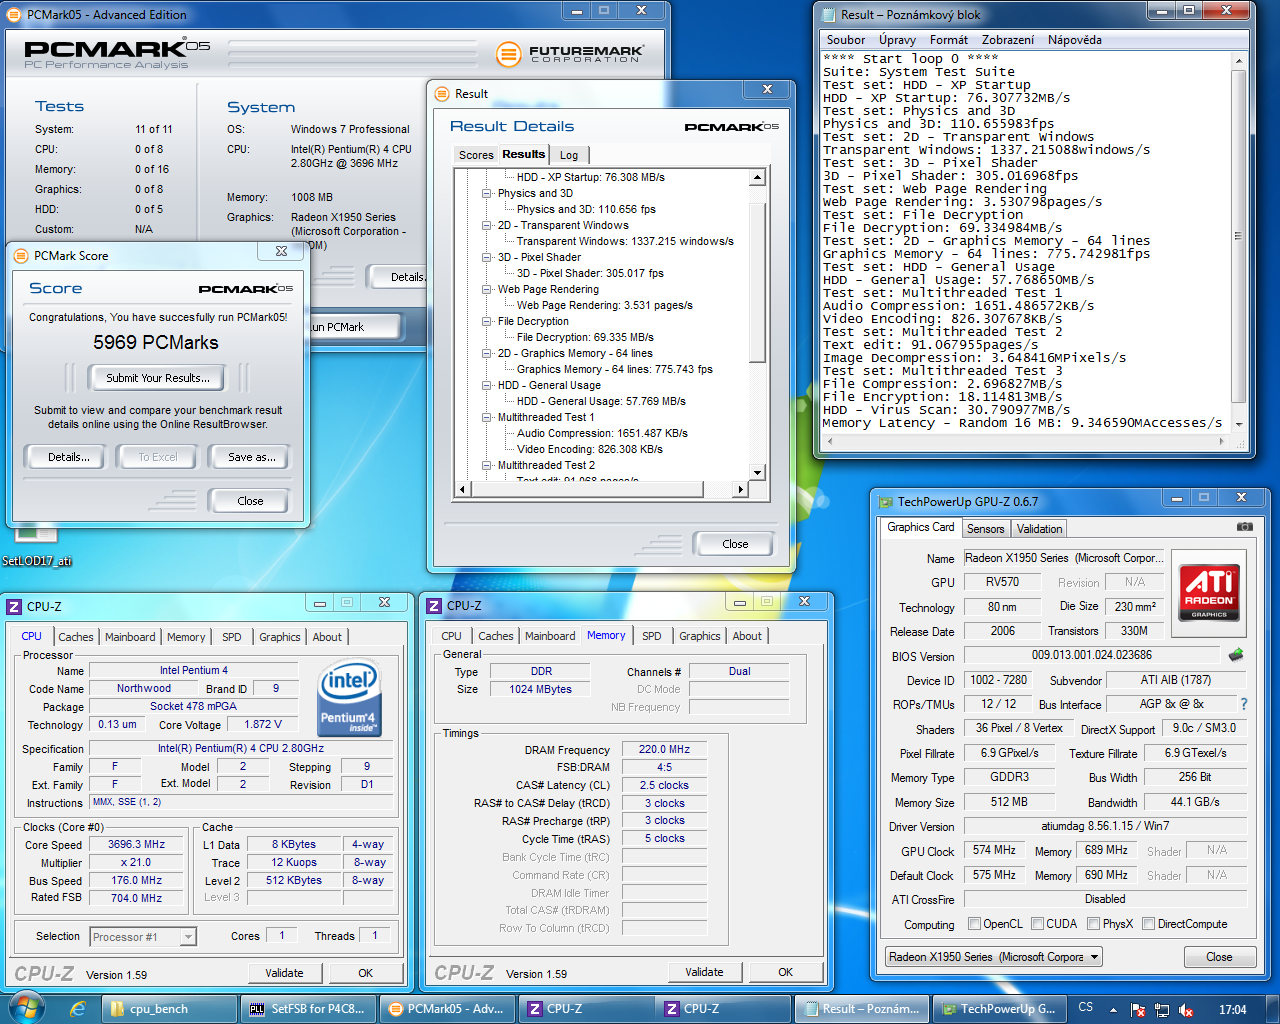
Task: Switch to TechPowerUp GPU-Z taskbar button
Action: click(x=999, y=1009)
